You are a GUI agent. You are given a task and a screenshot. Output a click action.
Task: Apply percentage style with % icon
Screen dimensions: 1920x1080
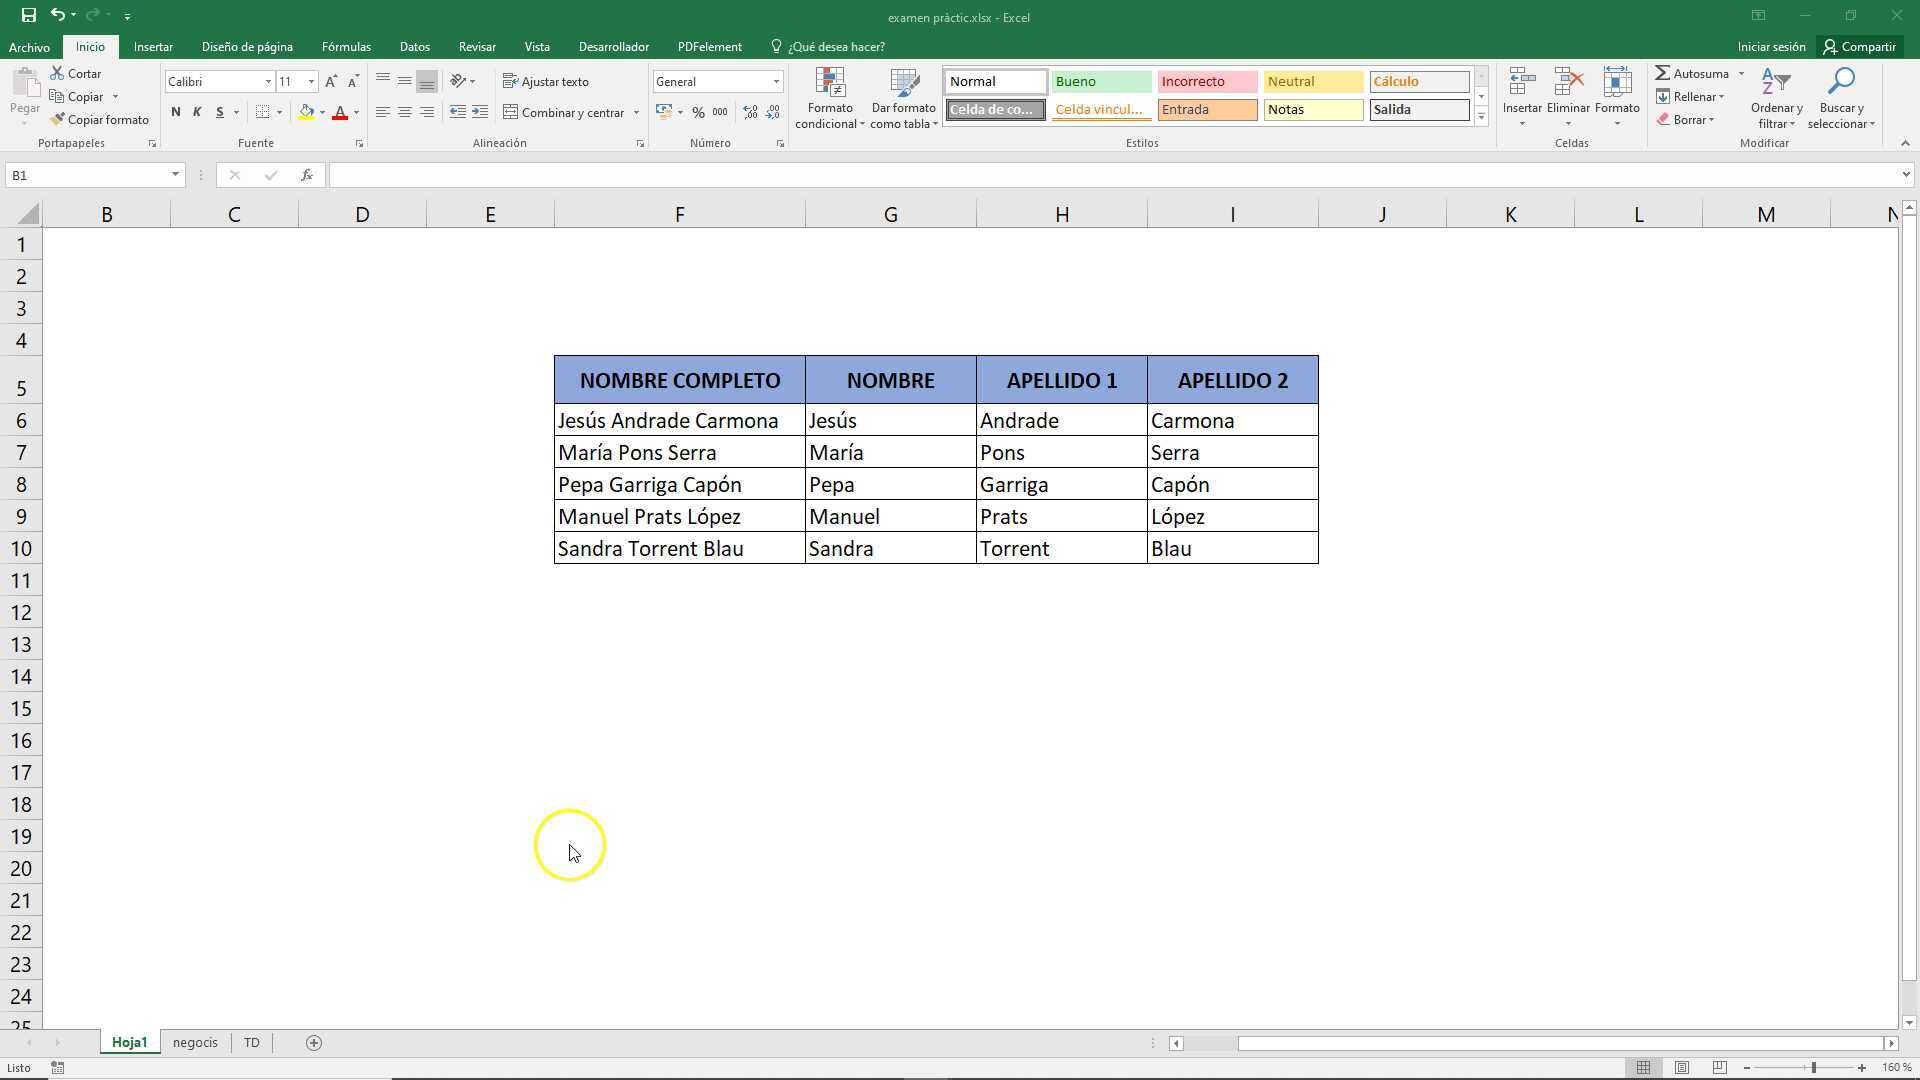699,112
